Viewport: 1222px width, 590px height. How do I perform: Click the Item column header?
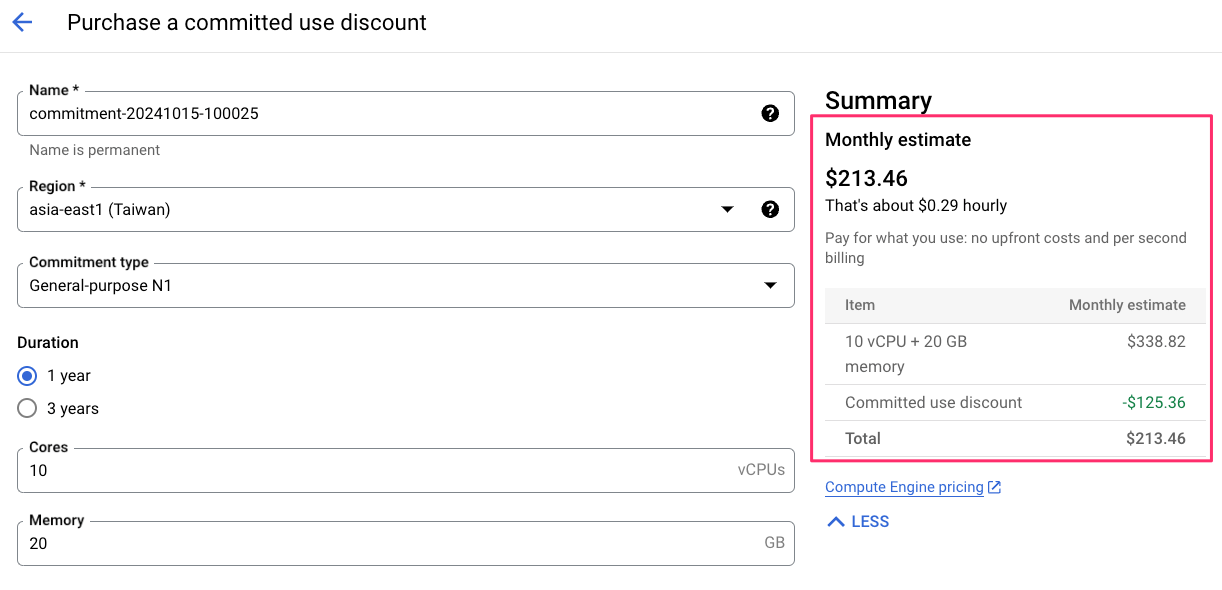[x=860, y=305]
